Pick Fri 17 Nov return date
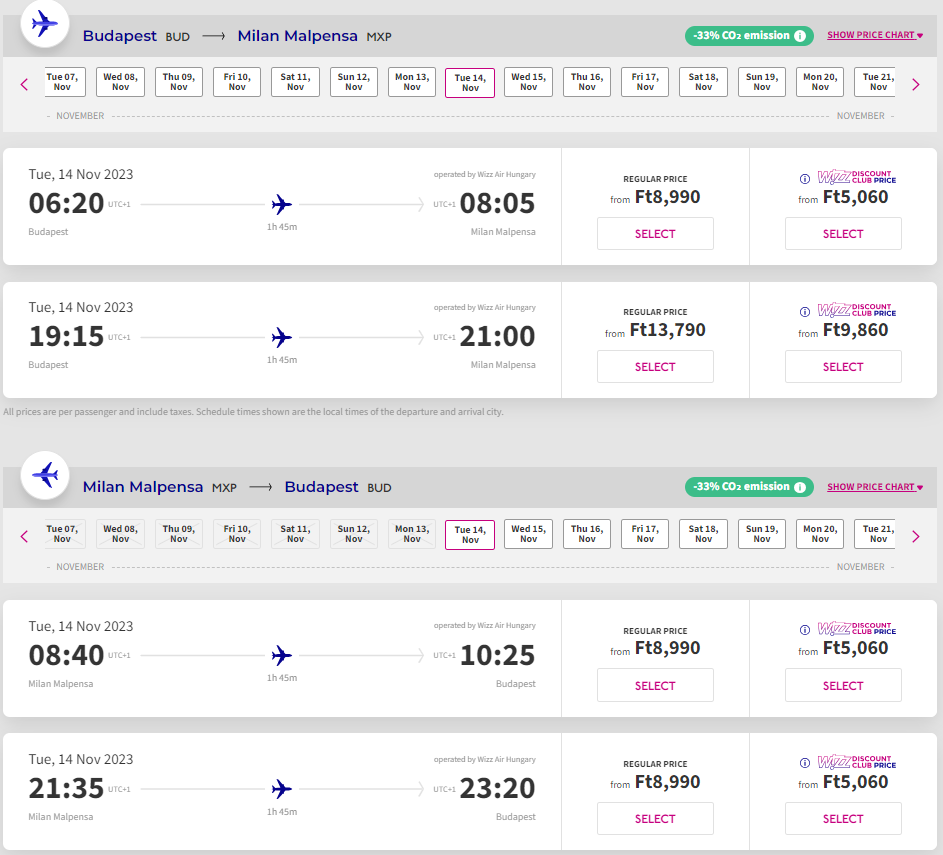 (645, 534)
